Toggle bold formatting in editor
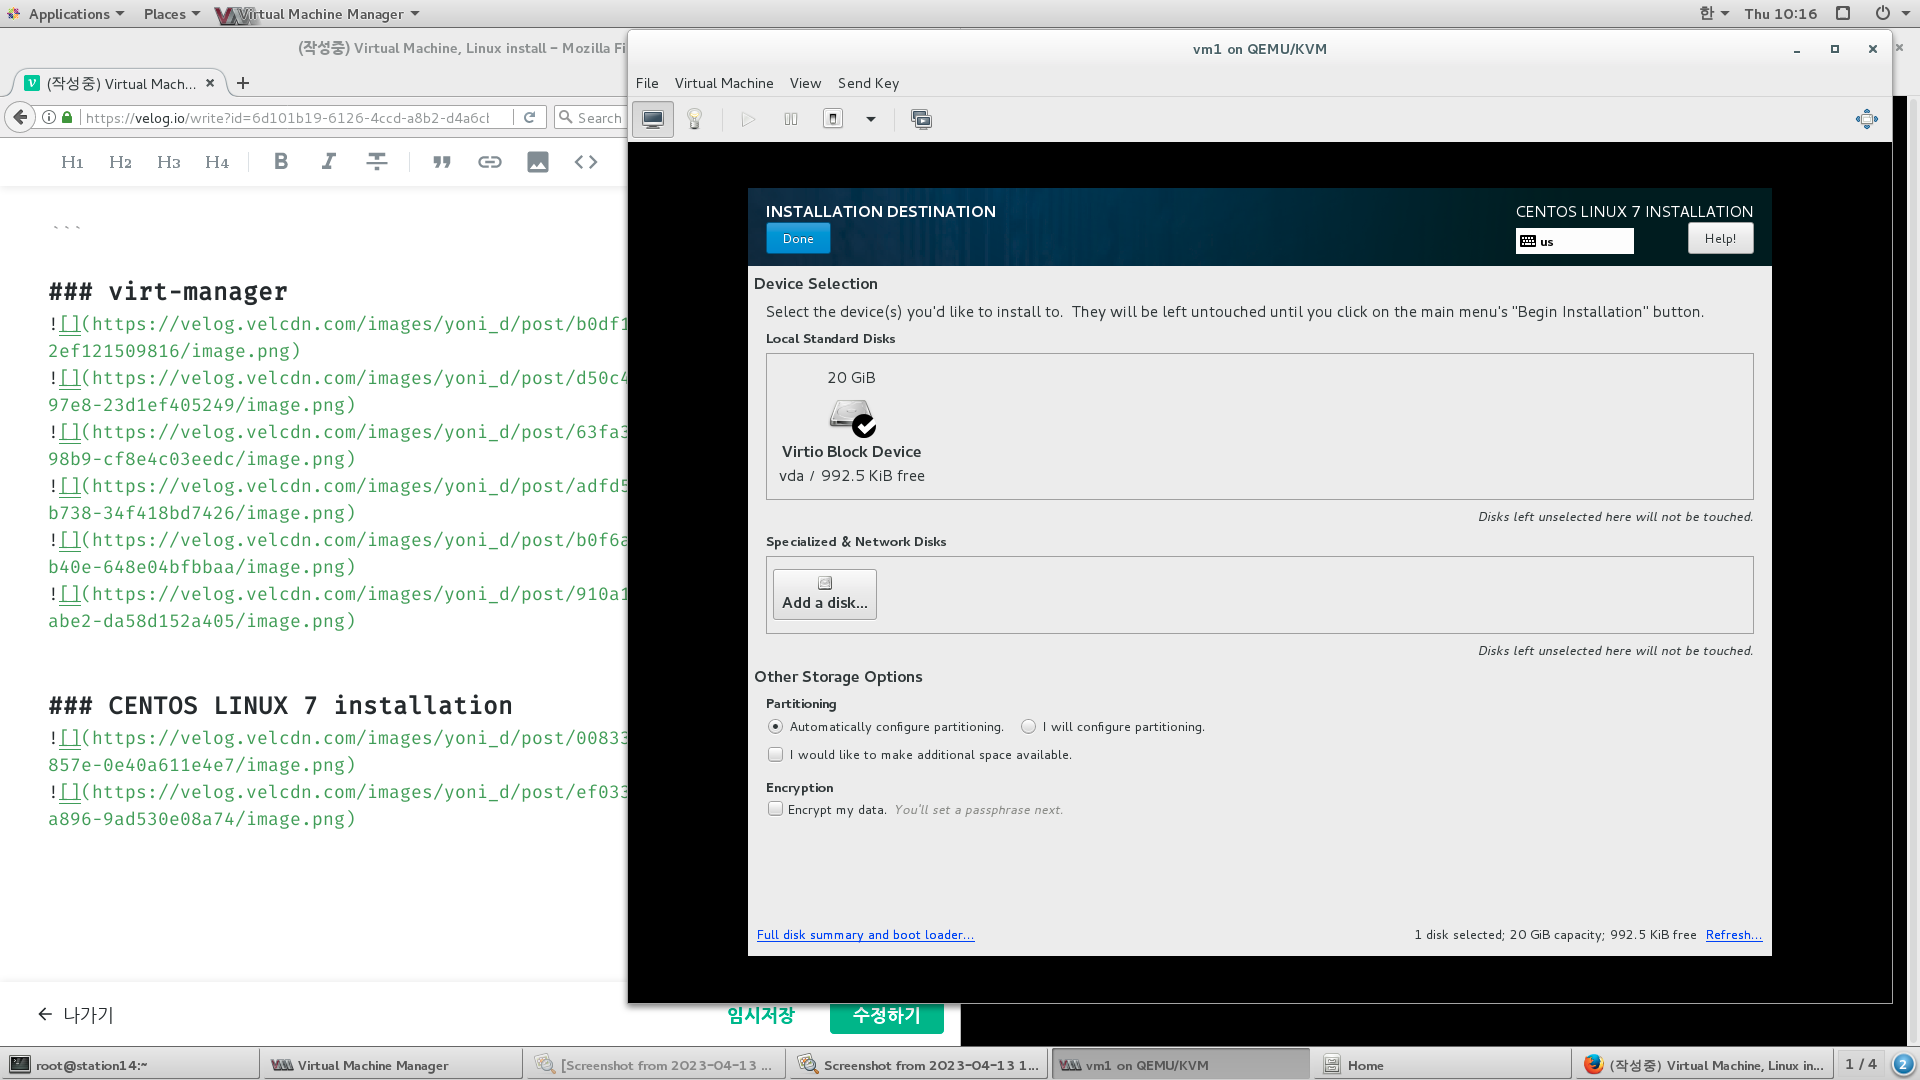The image size is (1920, 1080). coord(281,162)
